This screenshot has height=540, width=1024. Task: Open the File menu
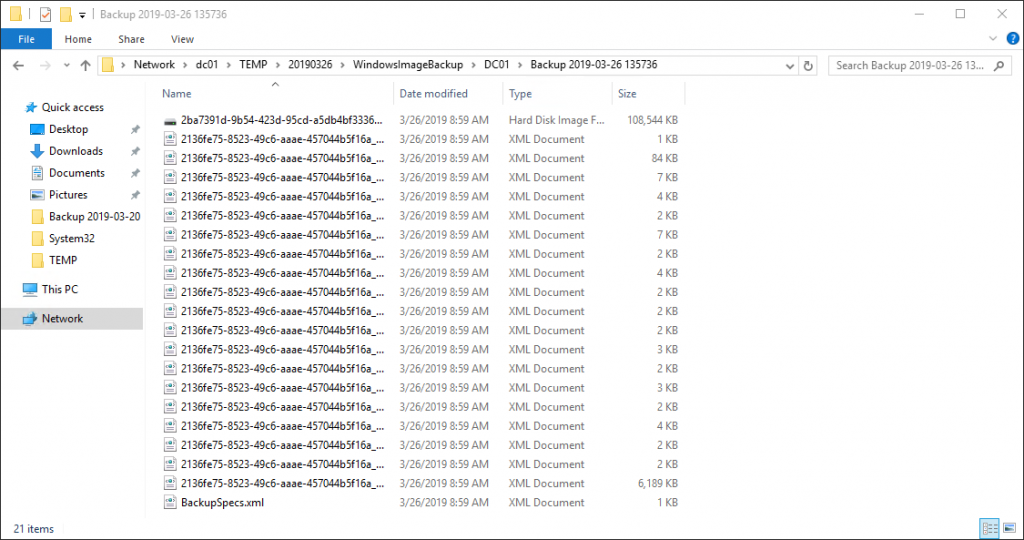(26, 39)
